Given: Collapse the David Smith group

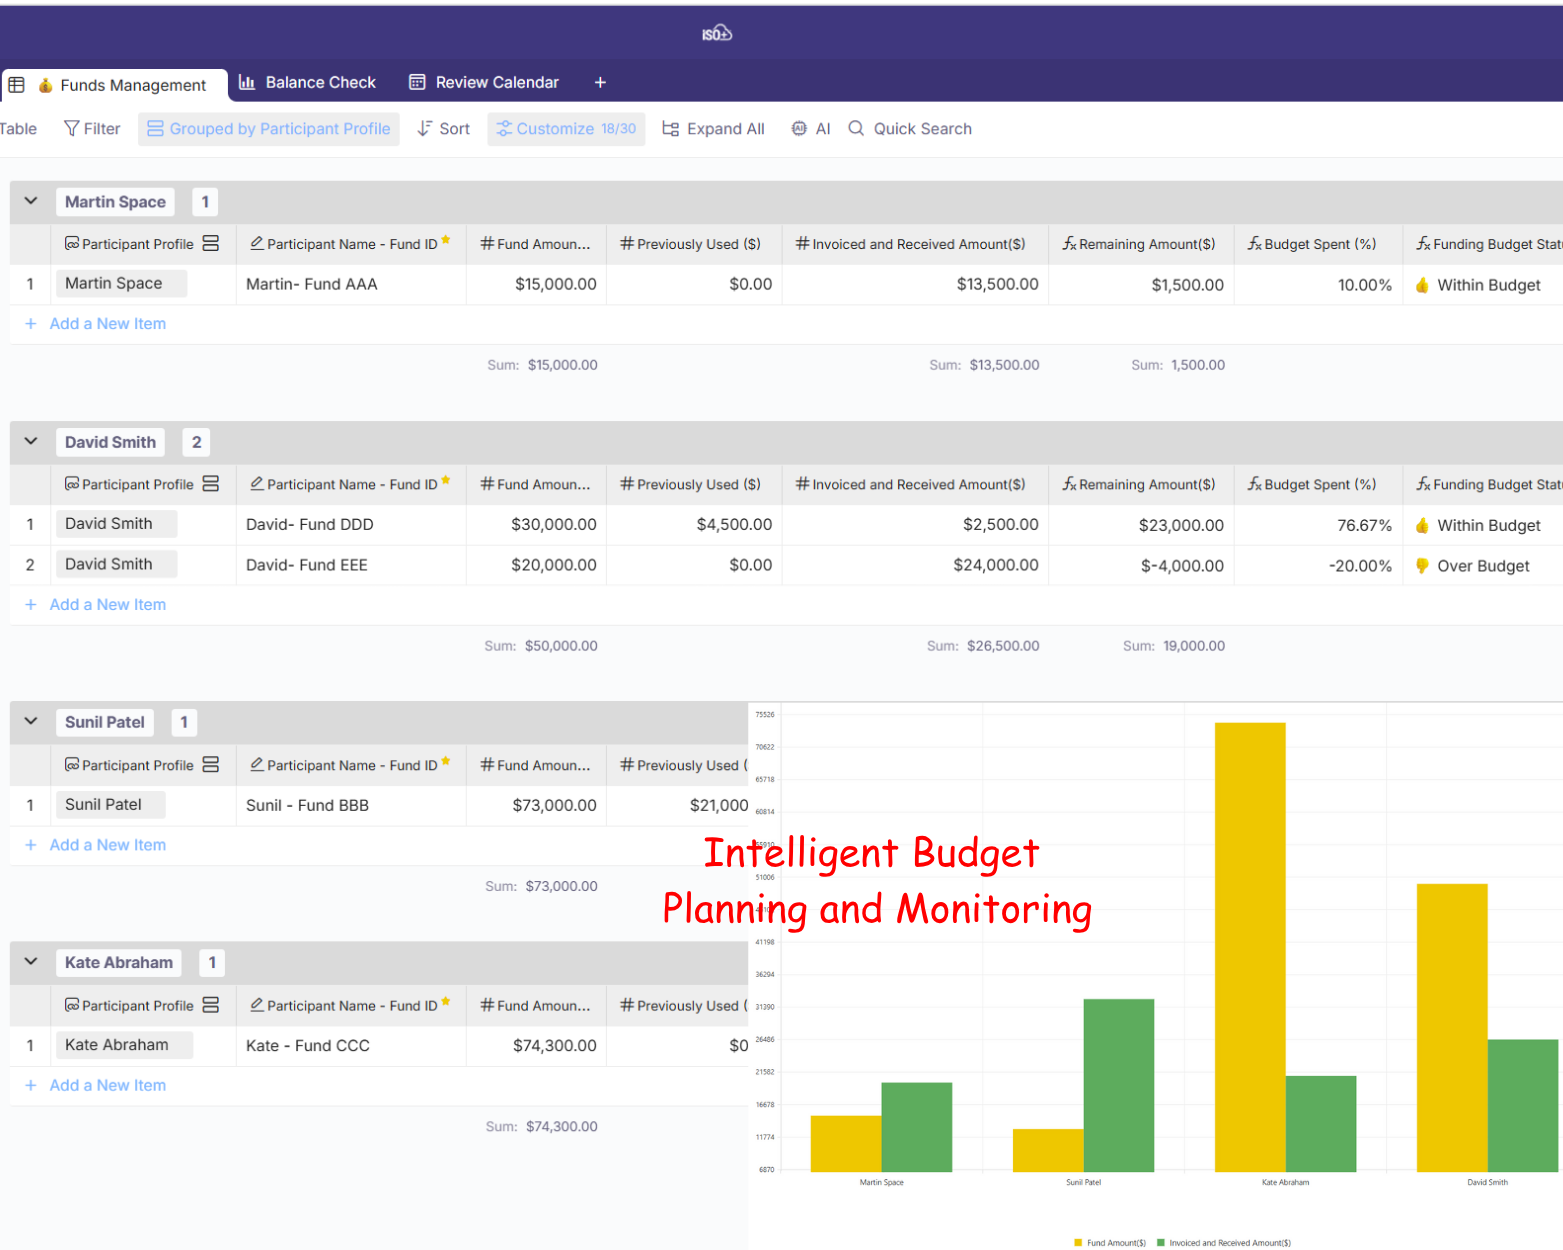Looking at the screenshot, I should (31, 442).
